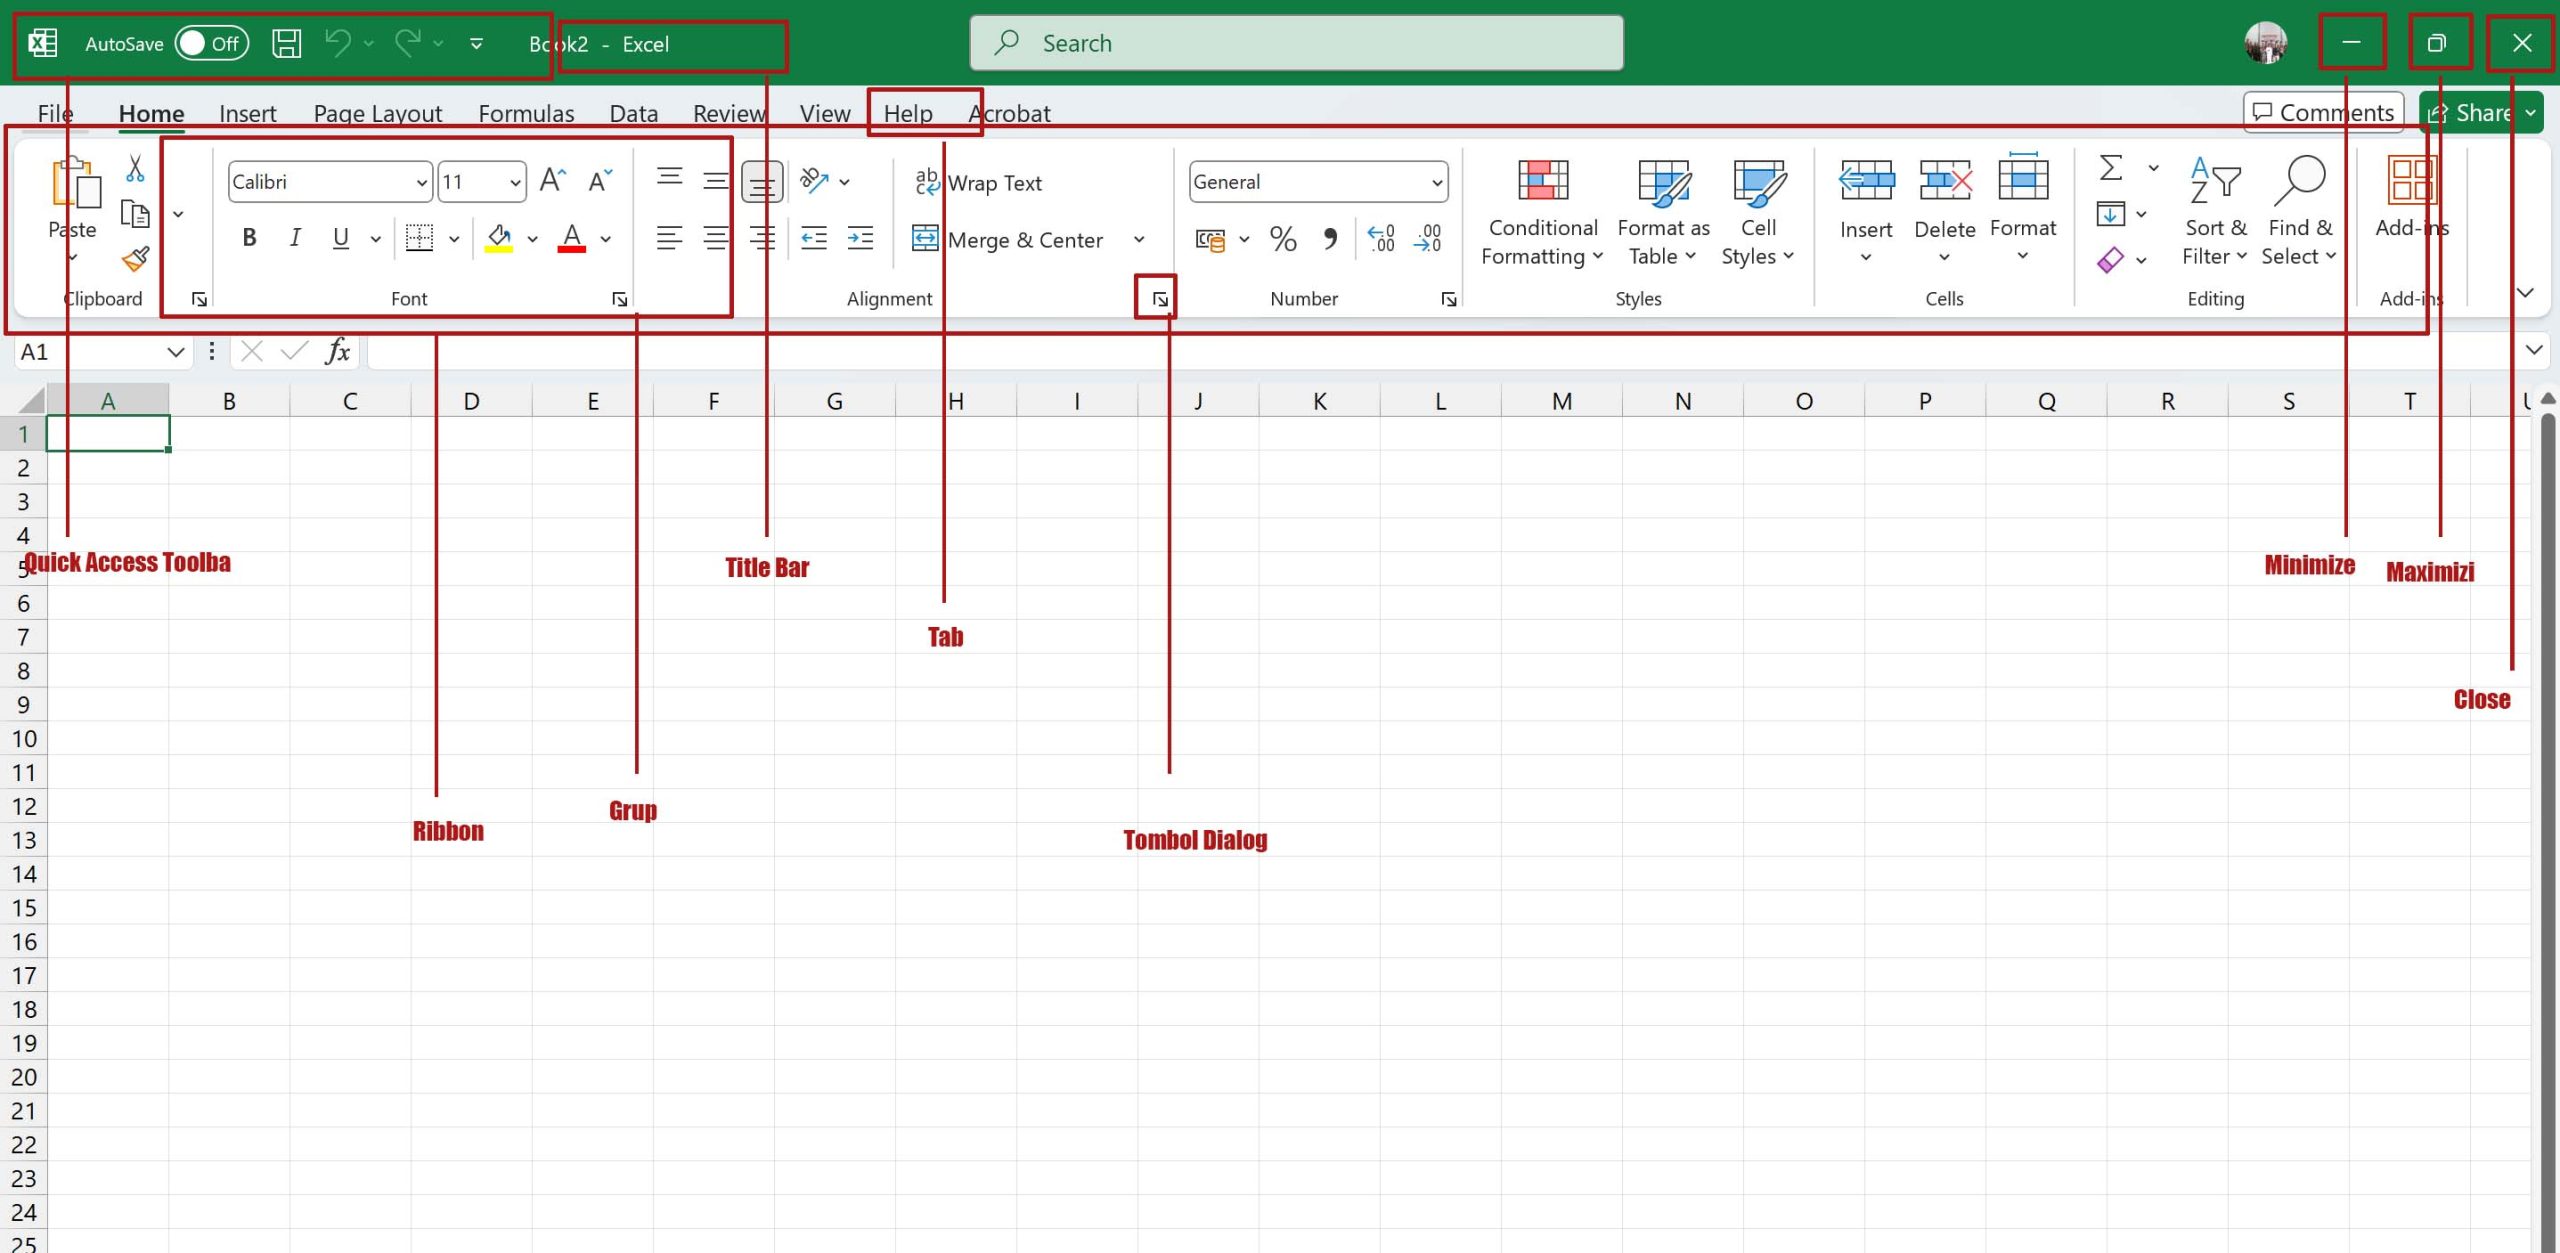The width and height of the screenshot is (2560, 1253).
Task: Click the Cut scissors icon
Action: (x=135, y=168)
